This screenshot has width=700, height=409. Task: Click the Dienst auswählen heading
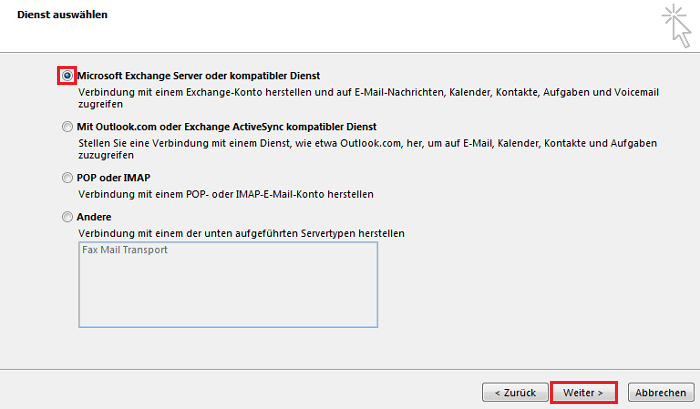pos(62,14)
